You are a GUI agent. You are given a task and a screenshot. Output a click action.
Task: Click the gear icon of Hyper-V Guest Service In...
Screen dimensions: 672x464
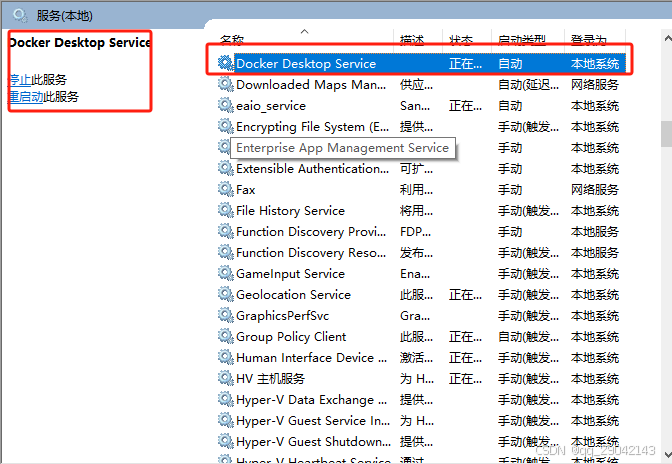point(225,420)
